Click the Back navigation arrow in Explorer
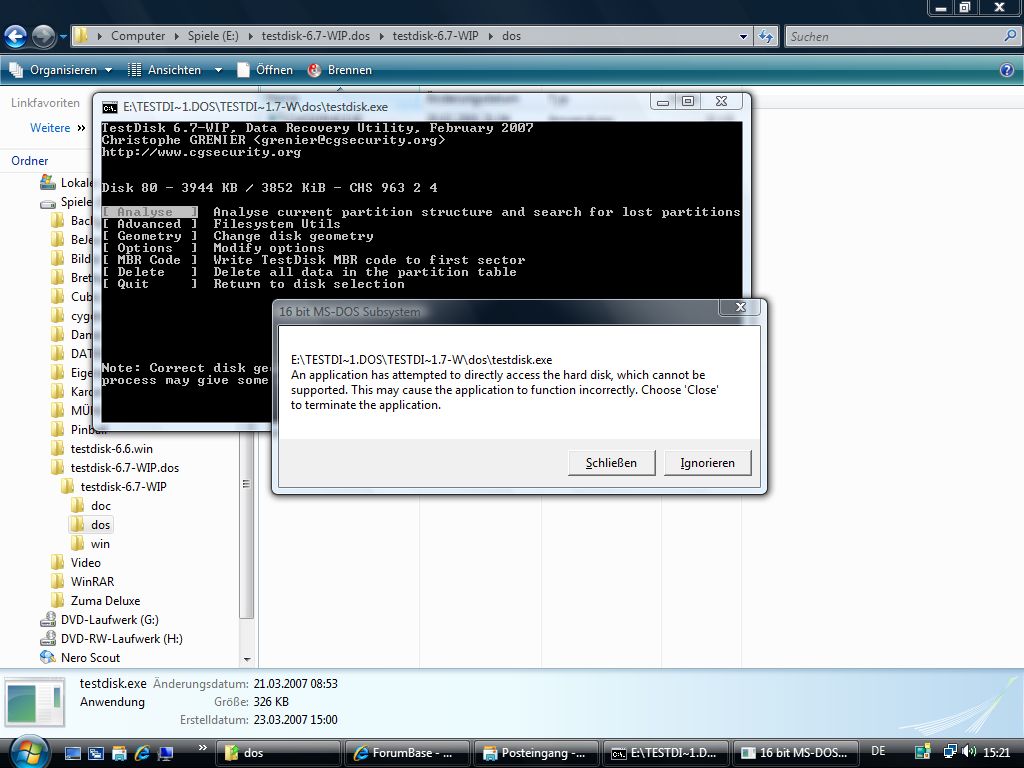The height and width of the screenshot is (768, 1024). (16, 36)
